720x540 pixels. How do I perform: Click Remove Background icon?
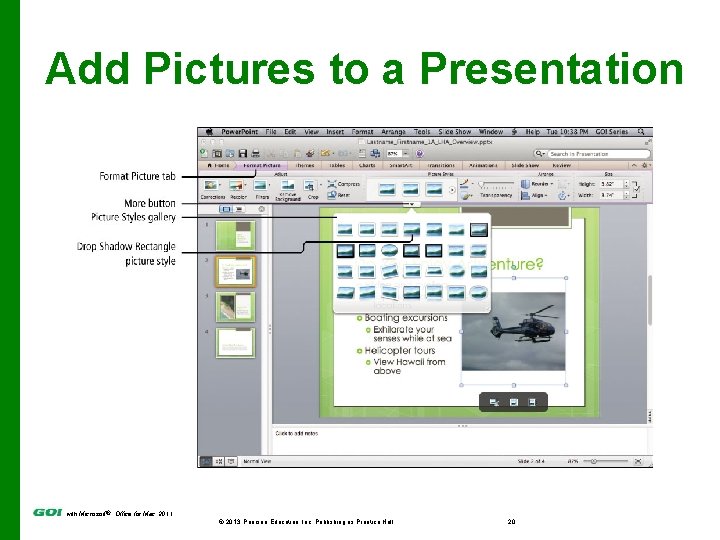[288, 186]
